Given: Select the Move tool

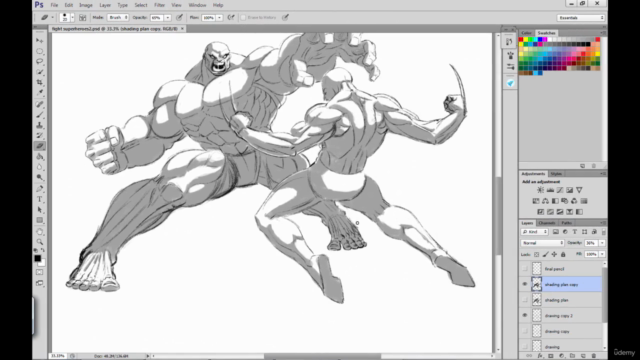Looking at the screenshot, I should pos(40,40).
